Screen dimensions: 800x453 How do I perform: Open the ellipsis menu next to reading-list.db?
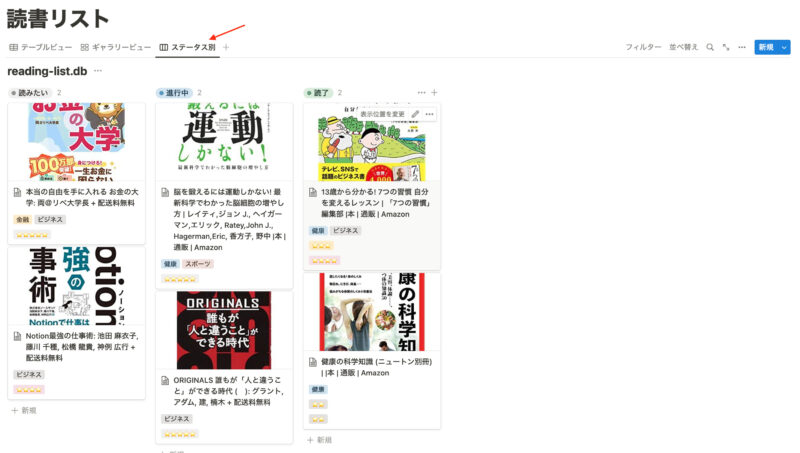pos(97,71)
